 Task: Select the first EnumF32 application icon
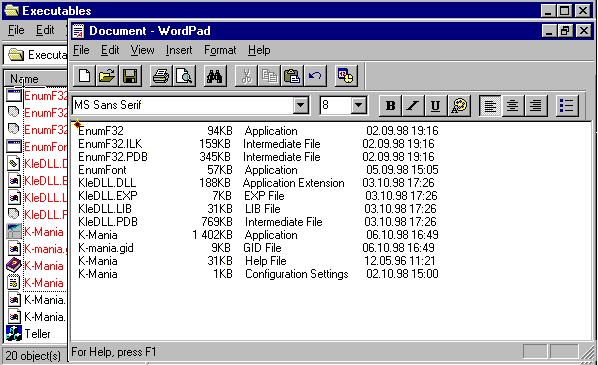pyautogui.click(x=14, y=95)
